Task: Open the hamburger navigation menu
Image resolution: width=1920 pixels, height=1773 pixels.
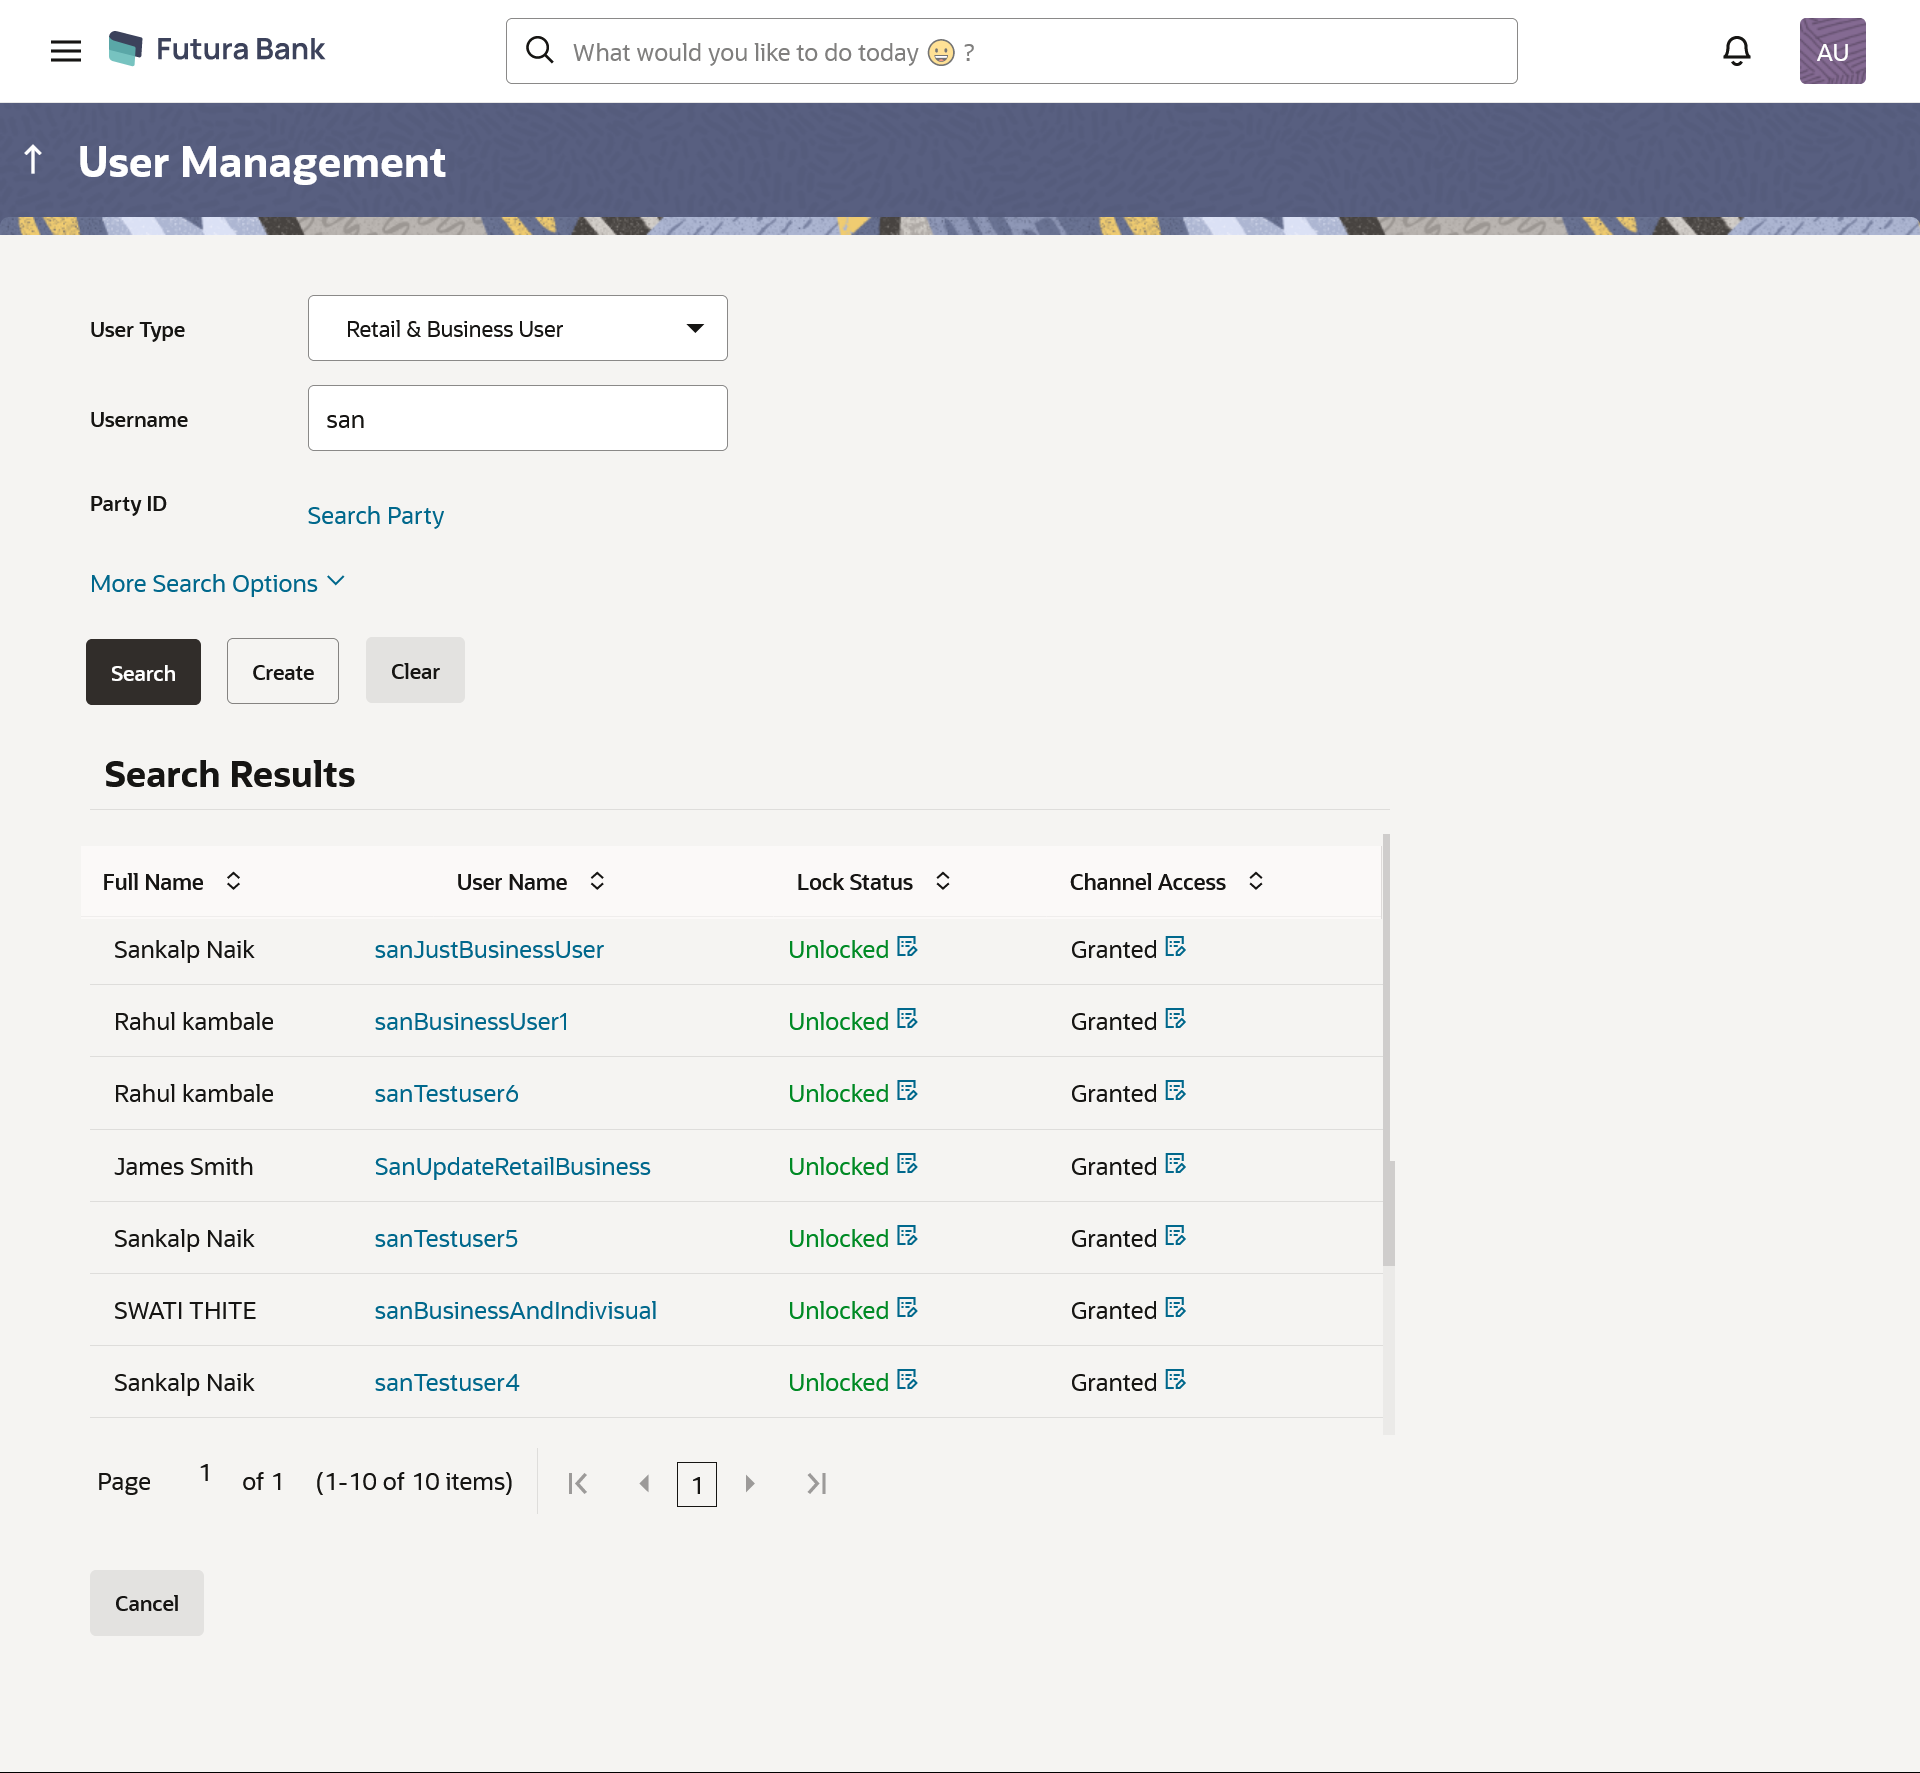Action: click(66, 51)
